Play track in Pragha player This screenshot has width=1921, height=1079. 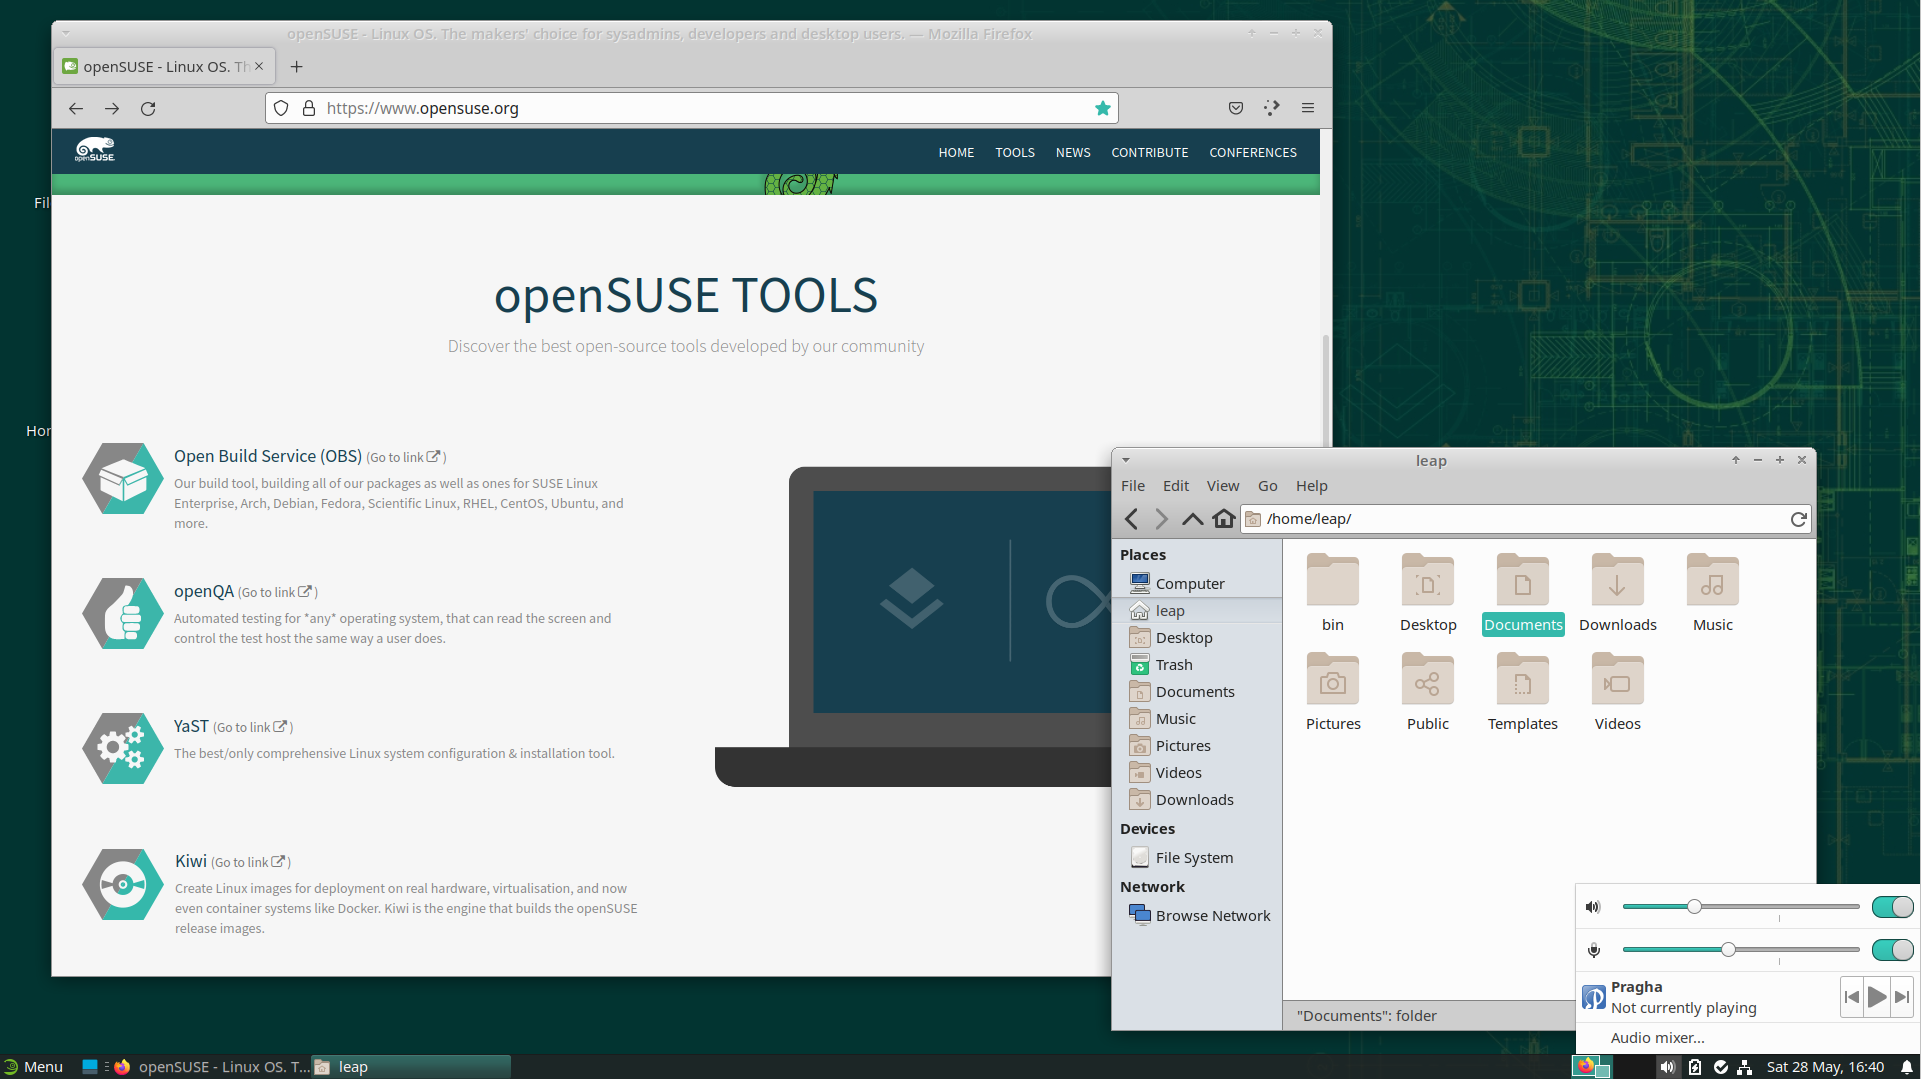(x=1877, y=997)
